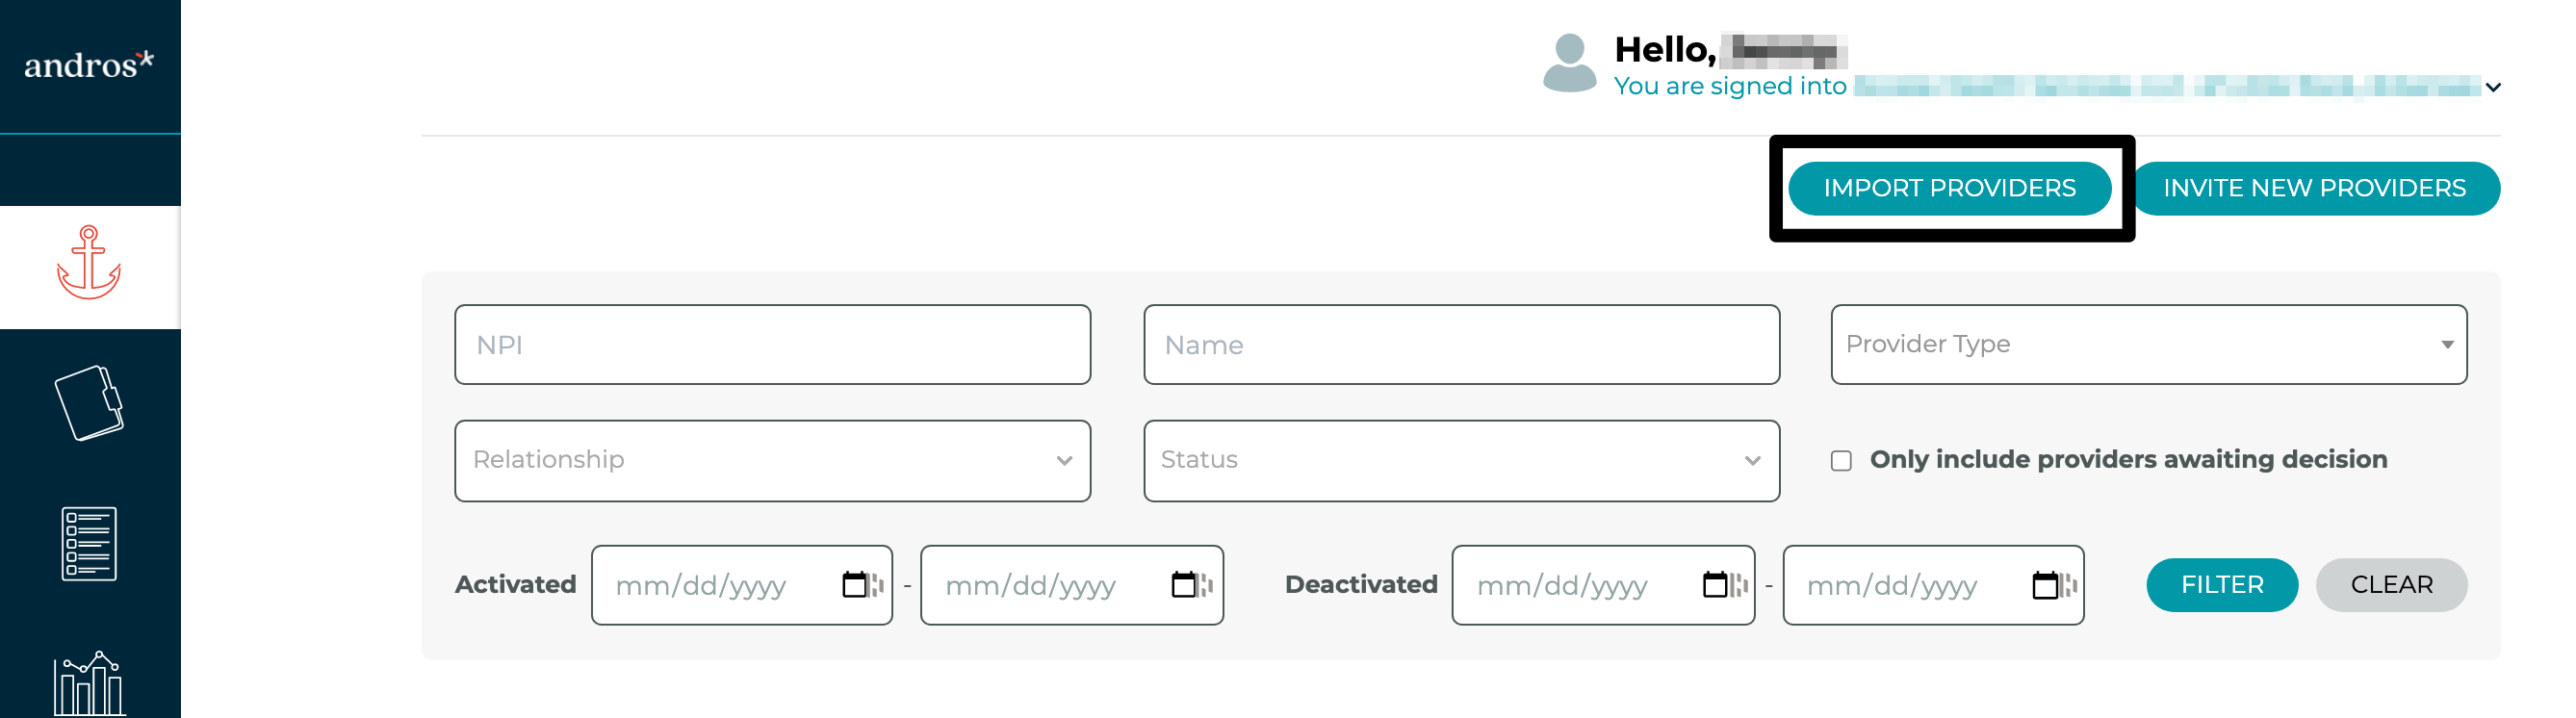Apply filters with the Filter button

click(x=2221, y=585)
